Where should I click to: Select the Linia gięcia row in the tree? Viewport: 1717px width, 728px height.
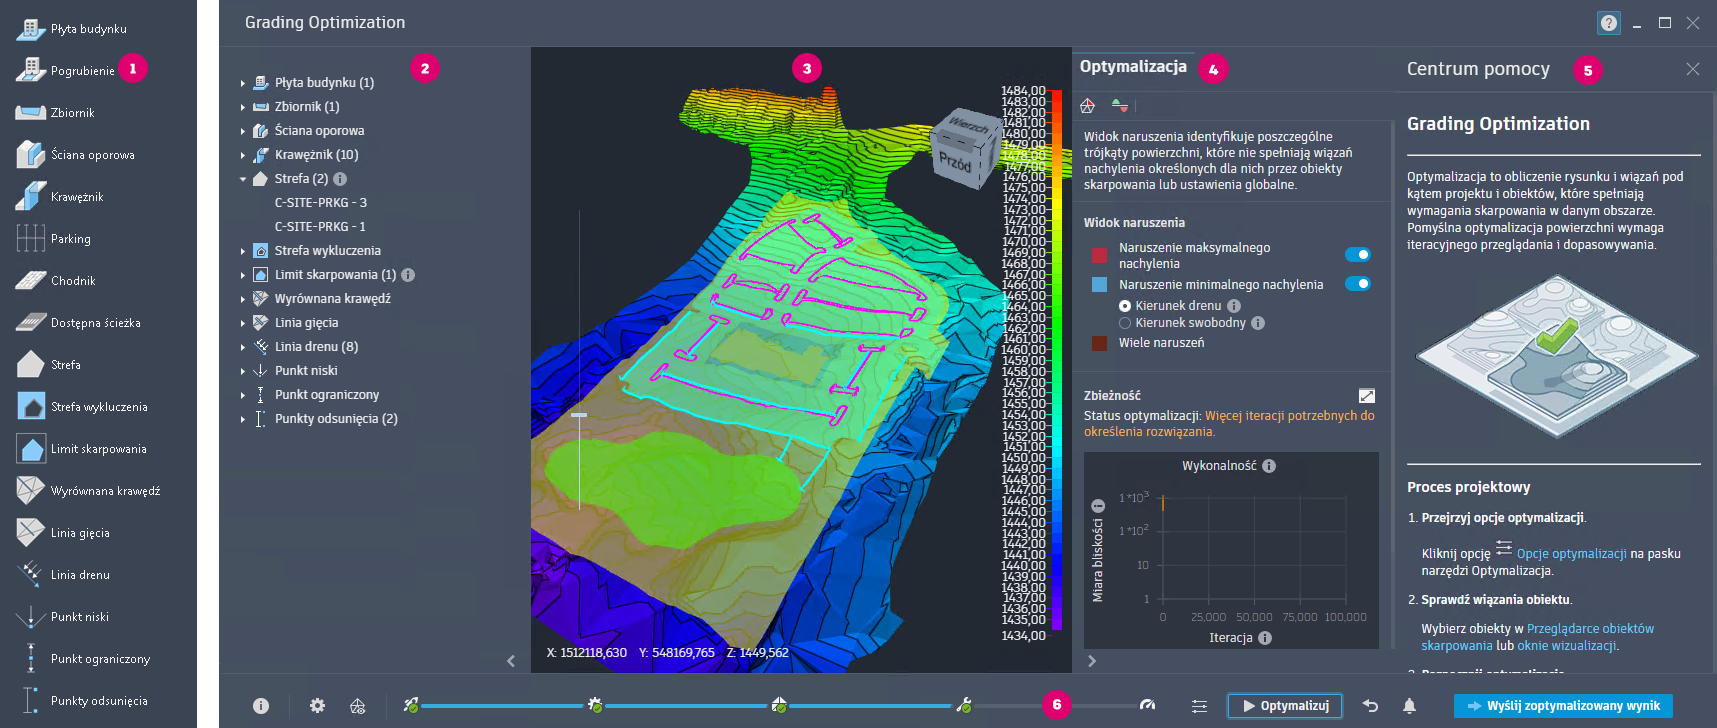pos(307,323)
